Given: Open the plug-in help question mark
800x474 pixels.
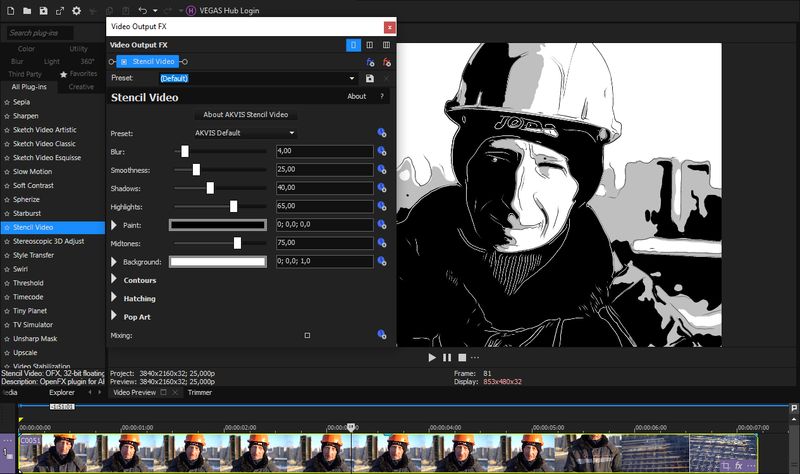Looking at the screenshot, I should pyautogui.click(x=382, y=96).
